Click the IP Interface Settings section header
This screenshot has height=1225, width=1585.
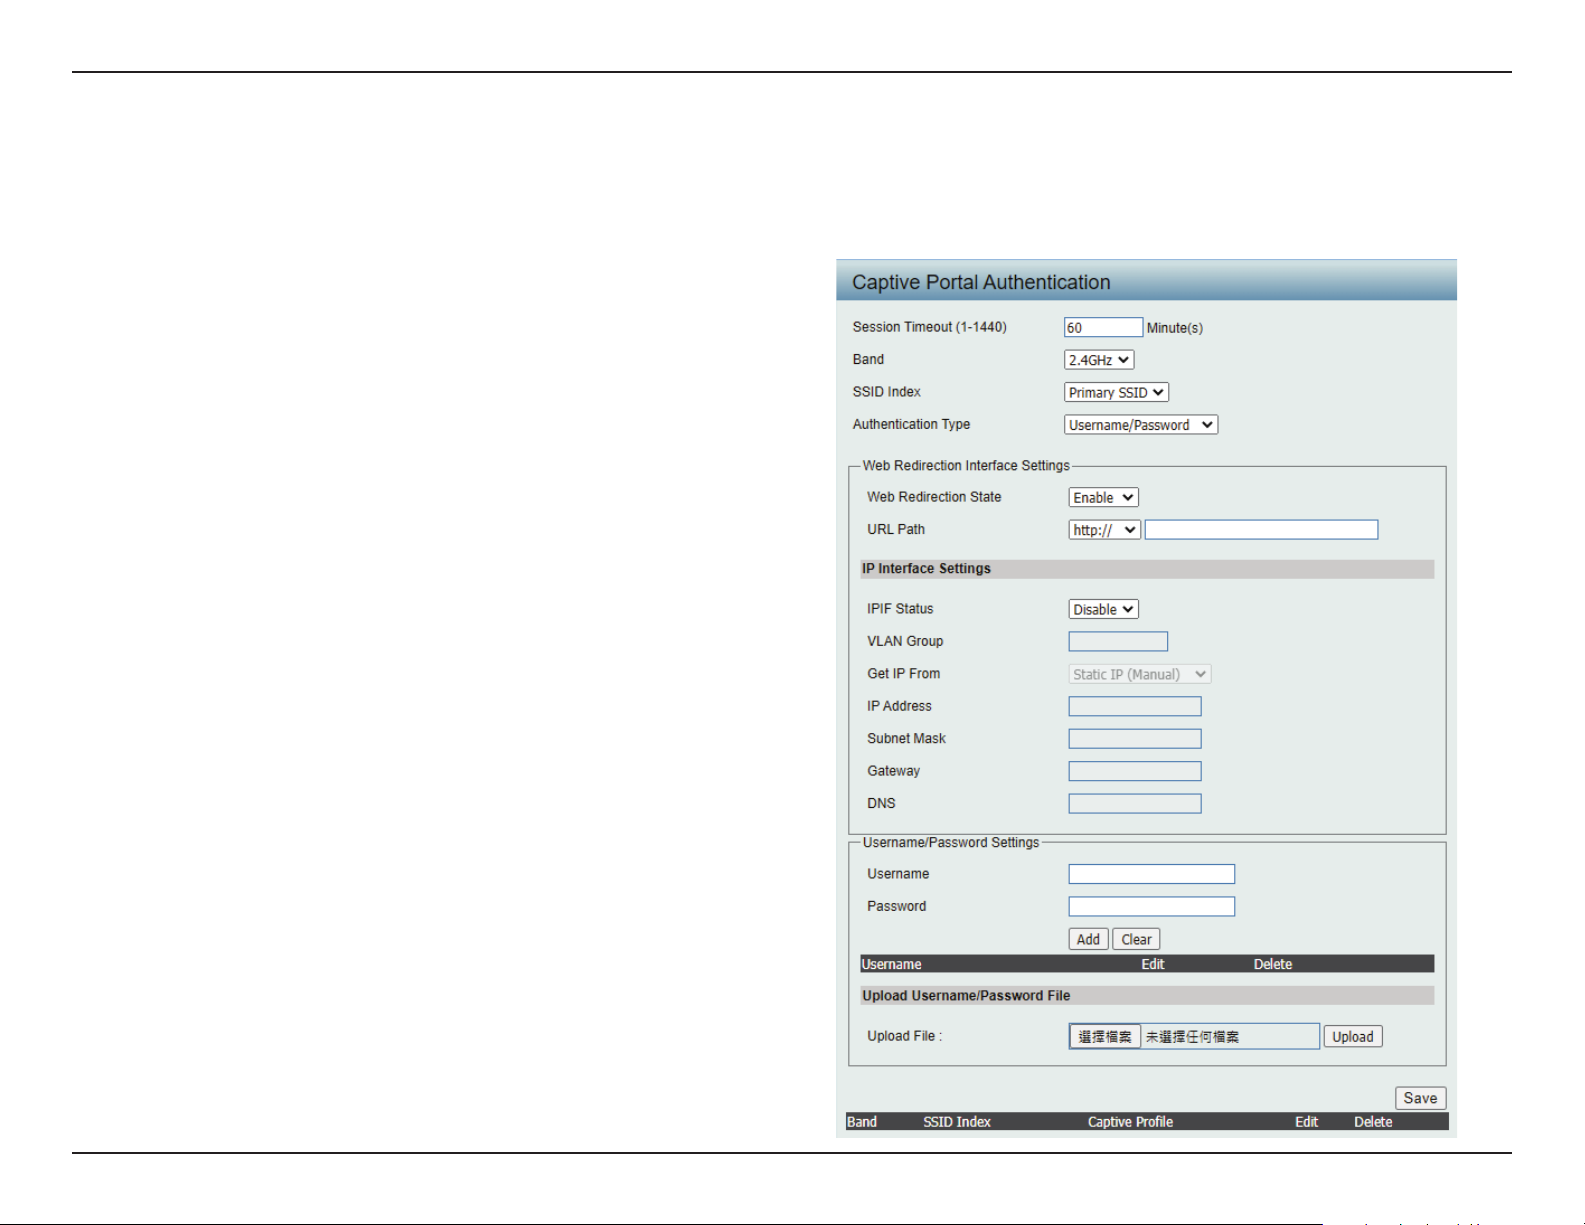click(x=1147, y=569)
